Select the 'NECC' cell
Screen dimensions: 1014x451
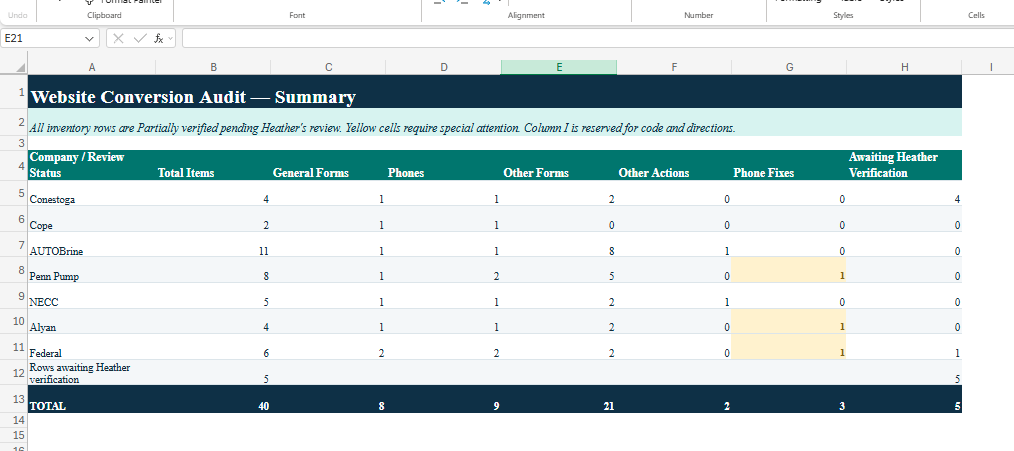tap(92, 296)
